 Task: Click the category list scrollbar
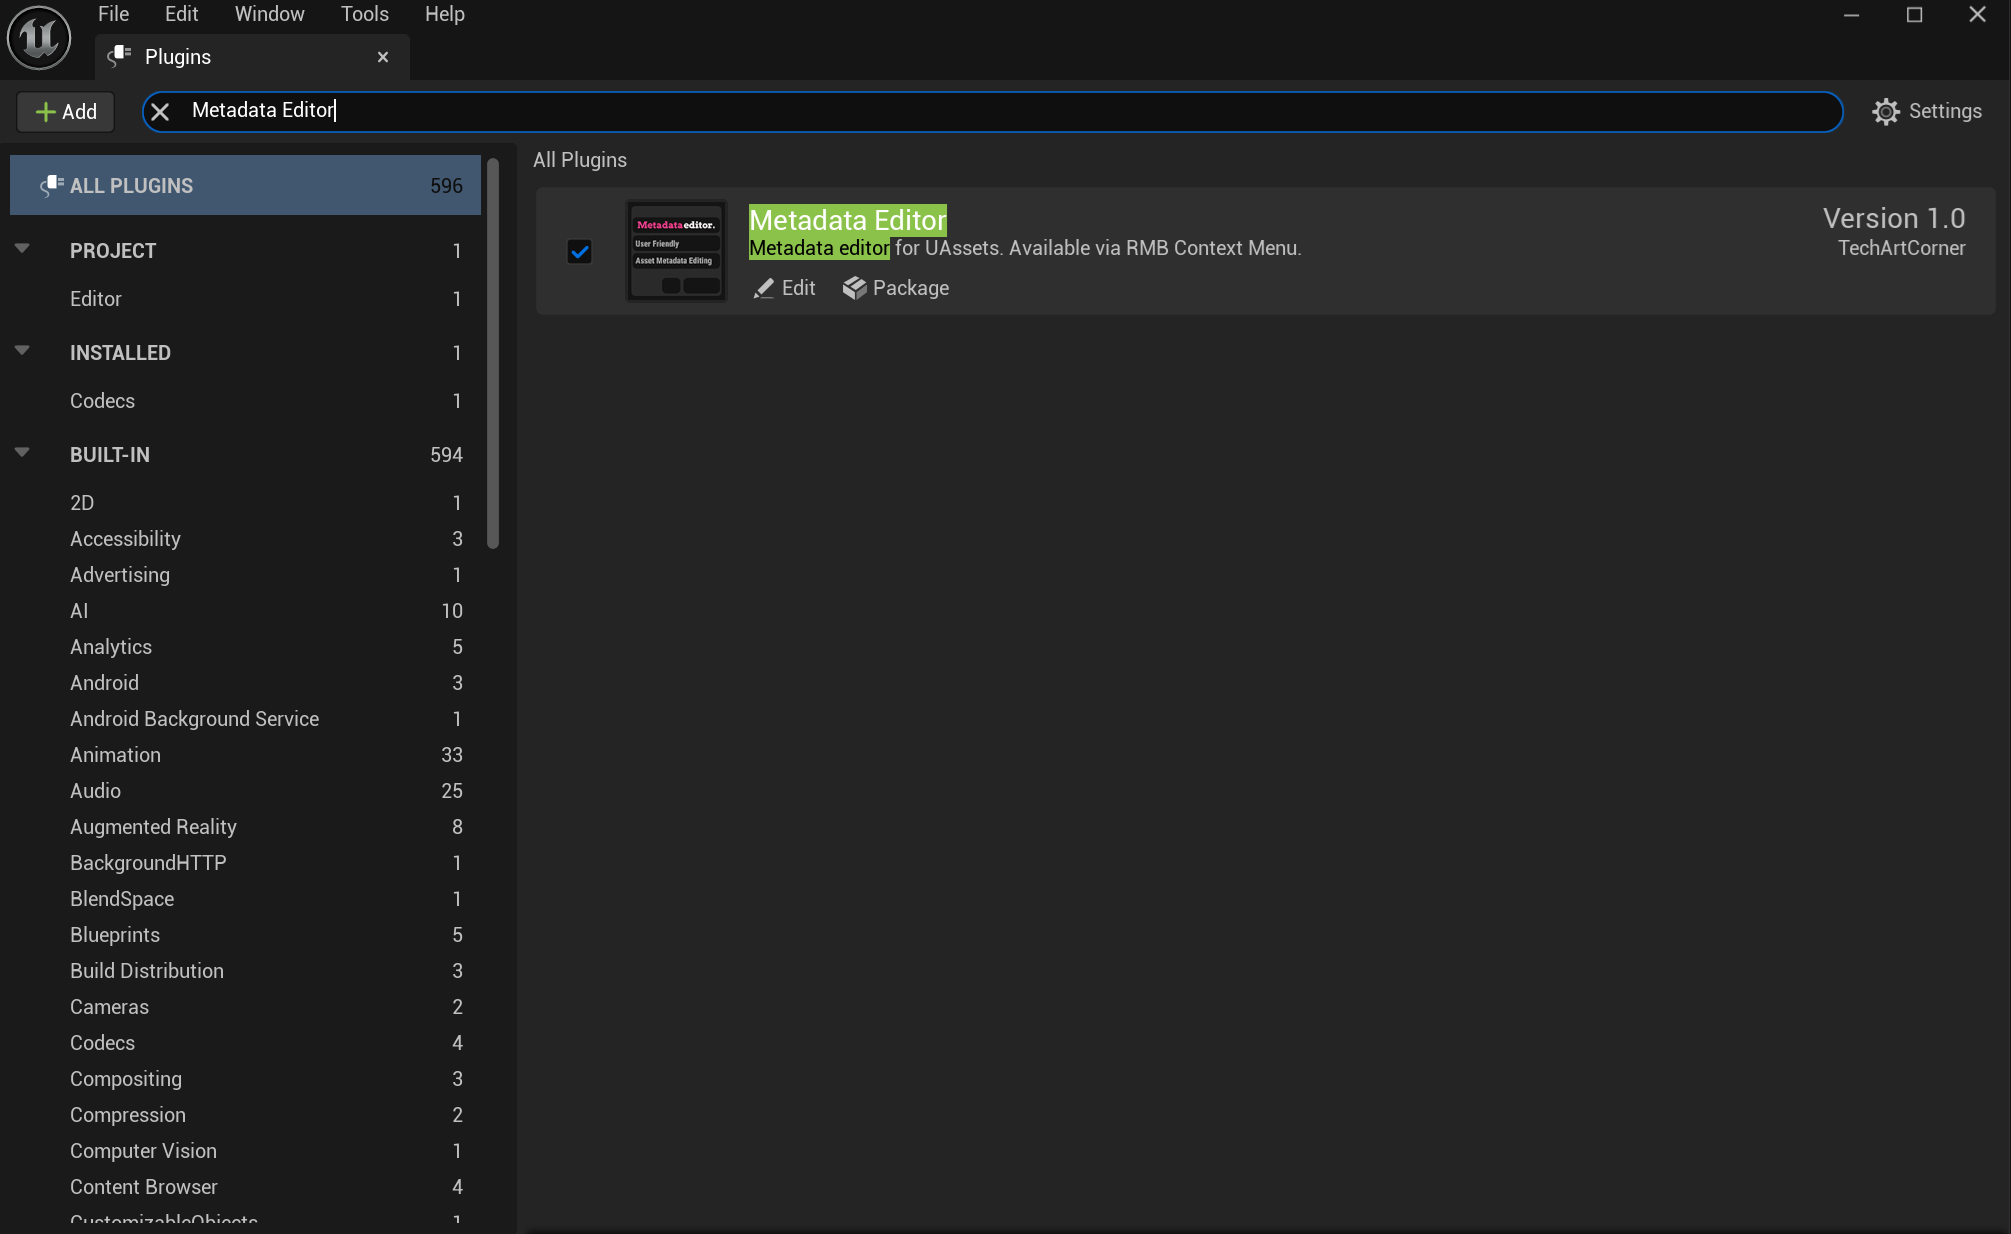(x=493, y=352)
